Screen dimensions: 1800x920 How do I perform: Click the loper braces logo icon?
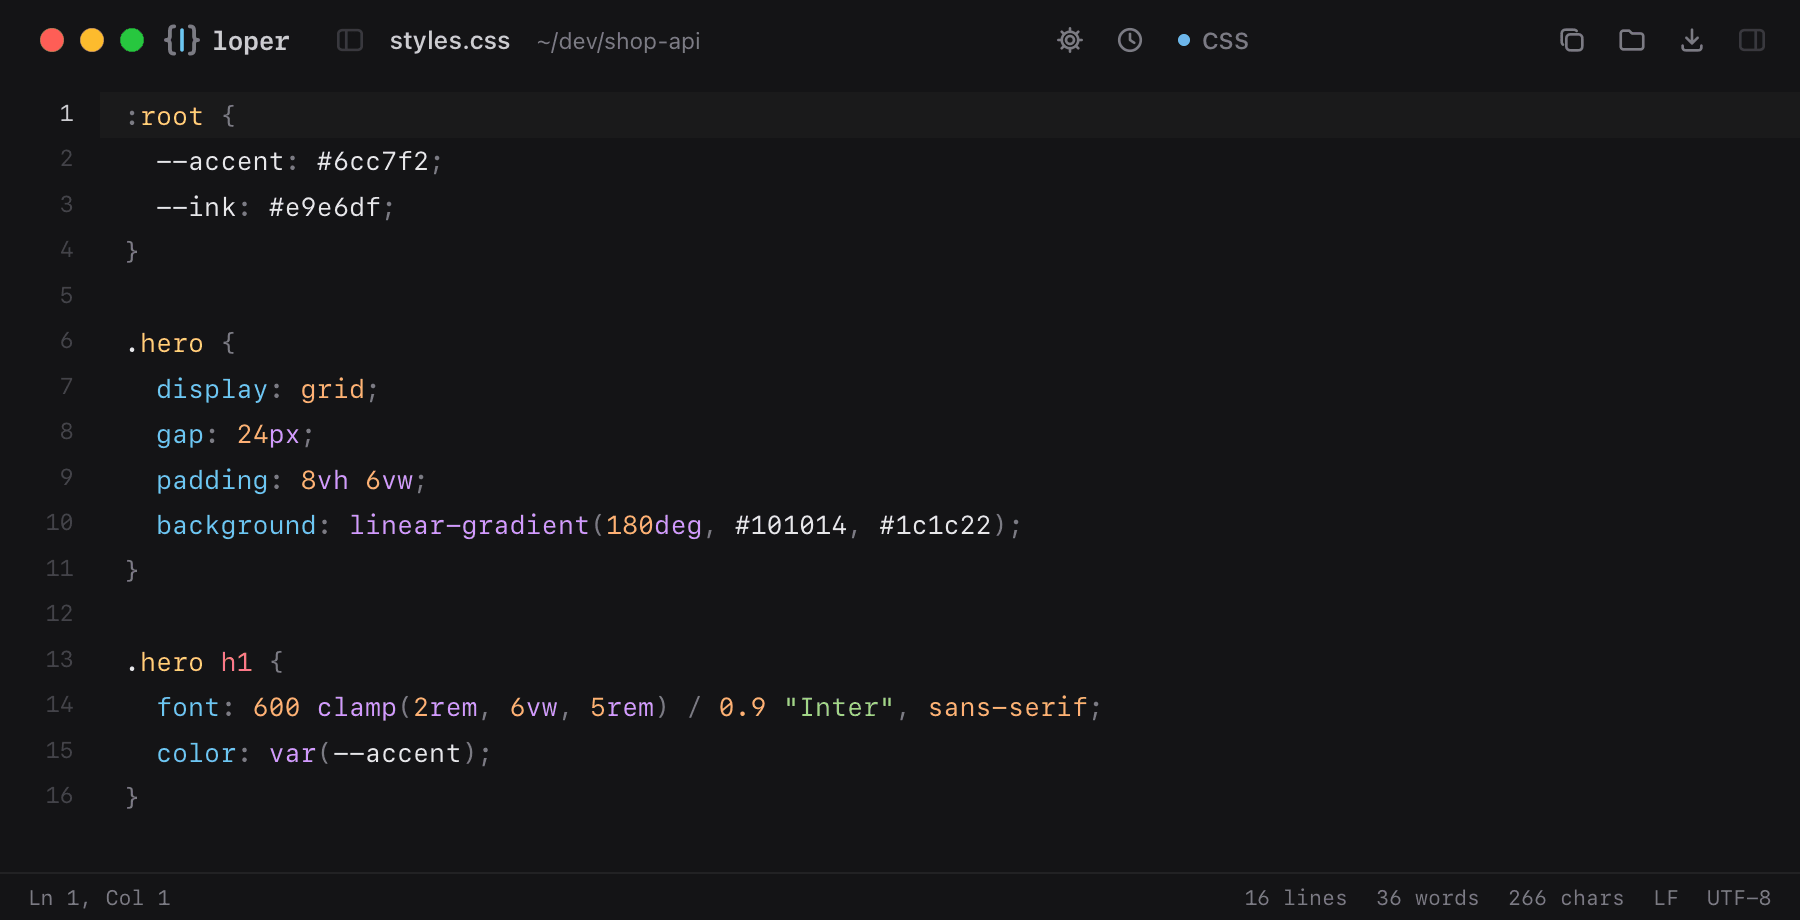click(182, 40)
